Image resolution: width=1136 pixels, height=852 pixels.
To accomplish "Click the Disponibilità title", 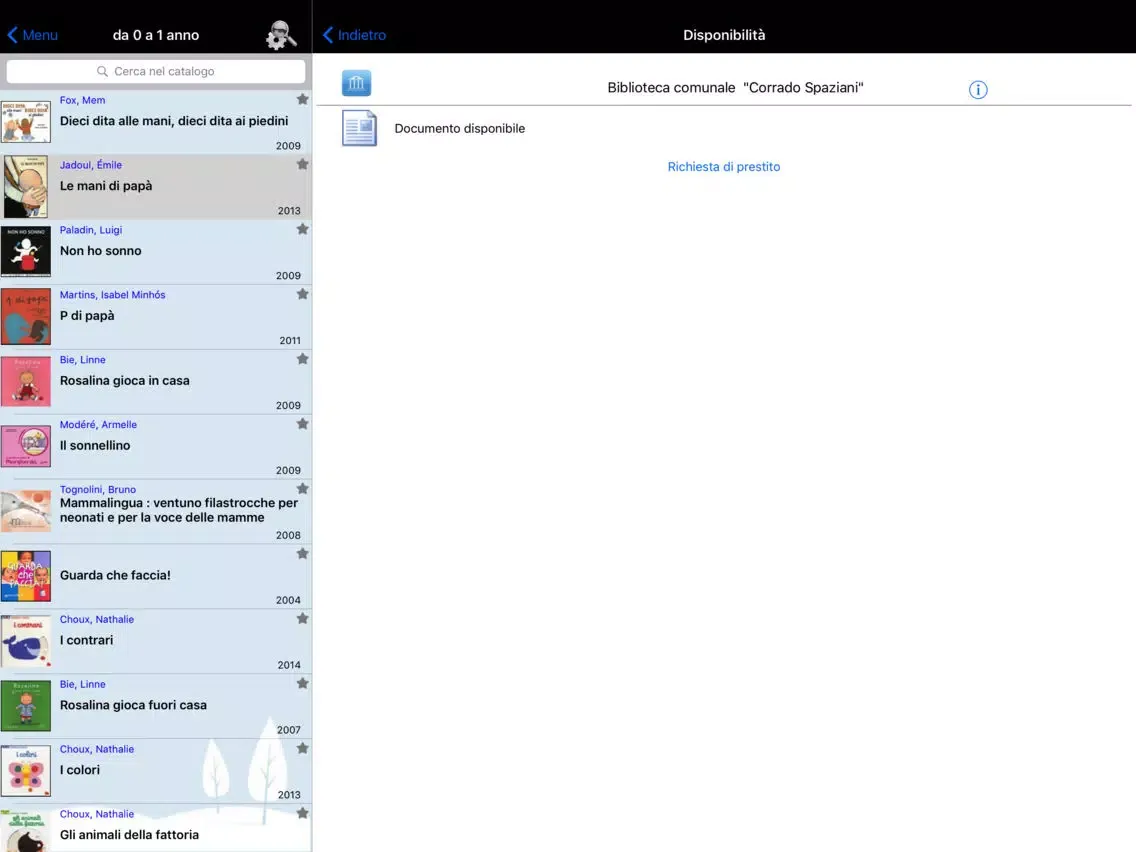I will pos(724,35).
